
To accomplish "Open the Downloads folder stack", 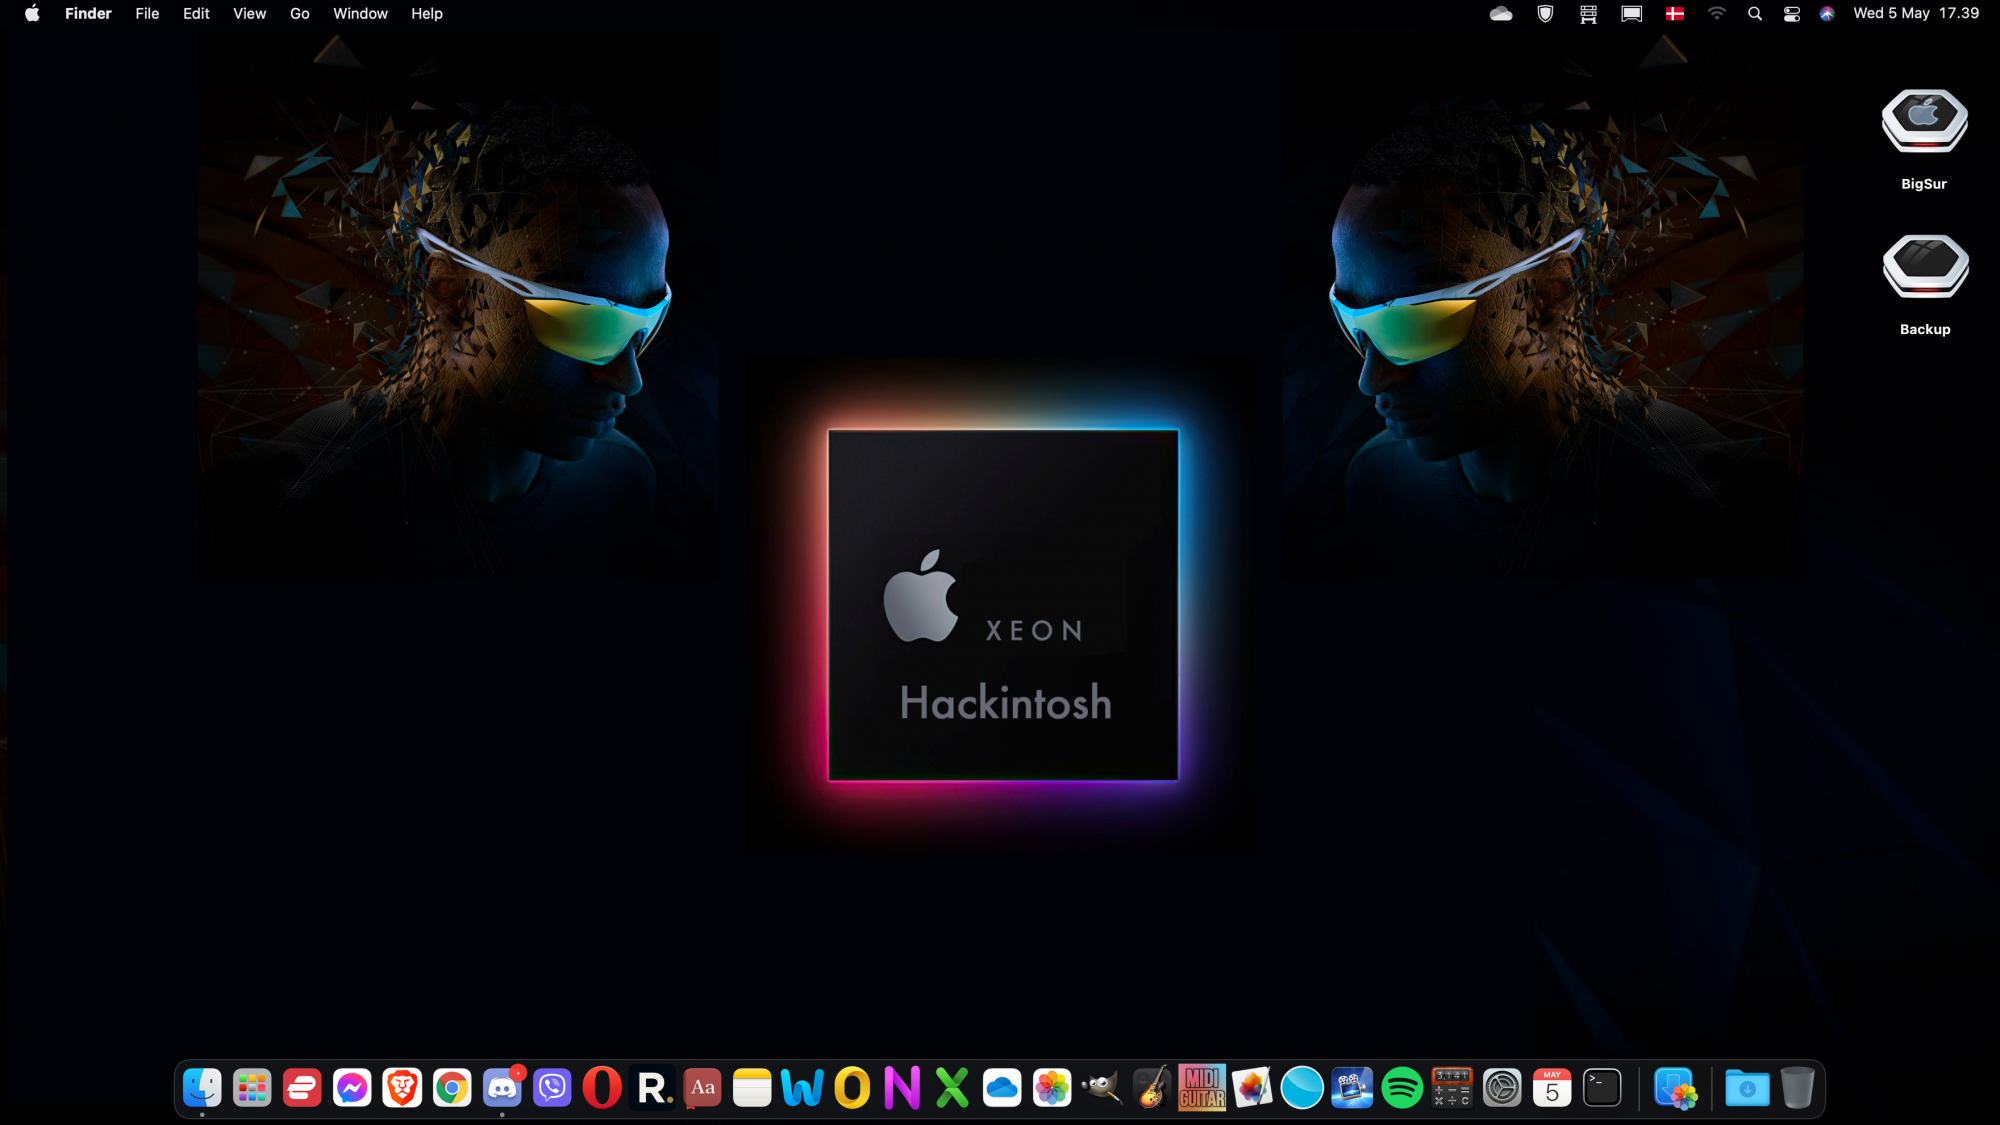I will pos(1747,1088).
